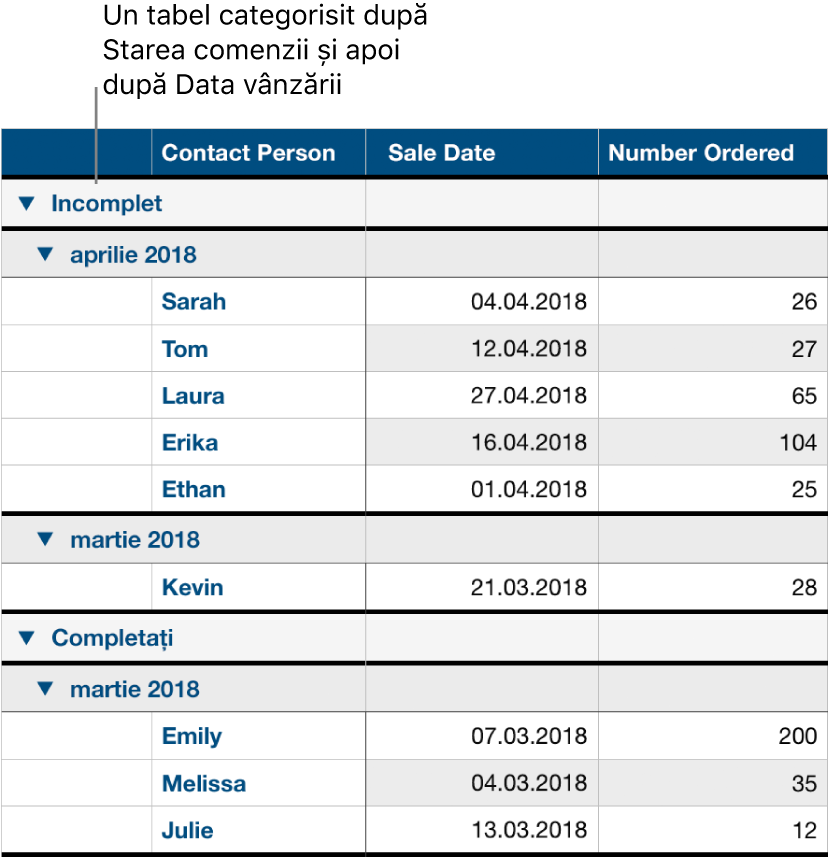Select the Sale Date column header
This screenshot has width=830, height=857.
pyautogui.click(x=441, y=152)
